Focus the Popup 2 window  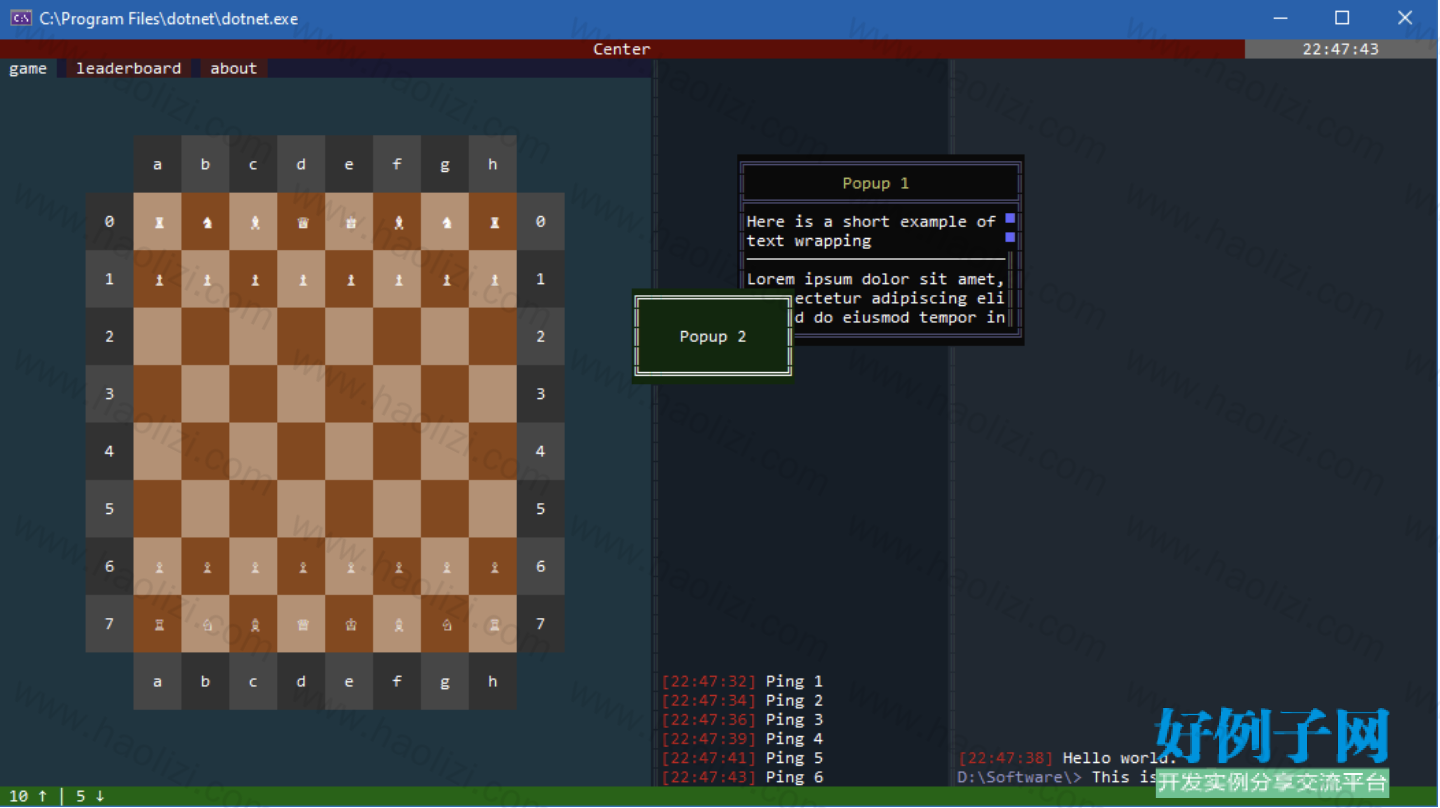pyautogui.click(x=713, y=336)
